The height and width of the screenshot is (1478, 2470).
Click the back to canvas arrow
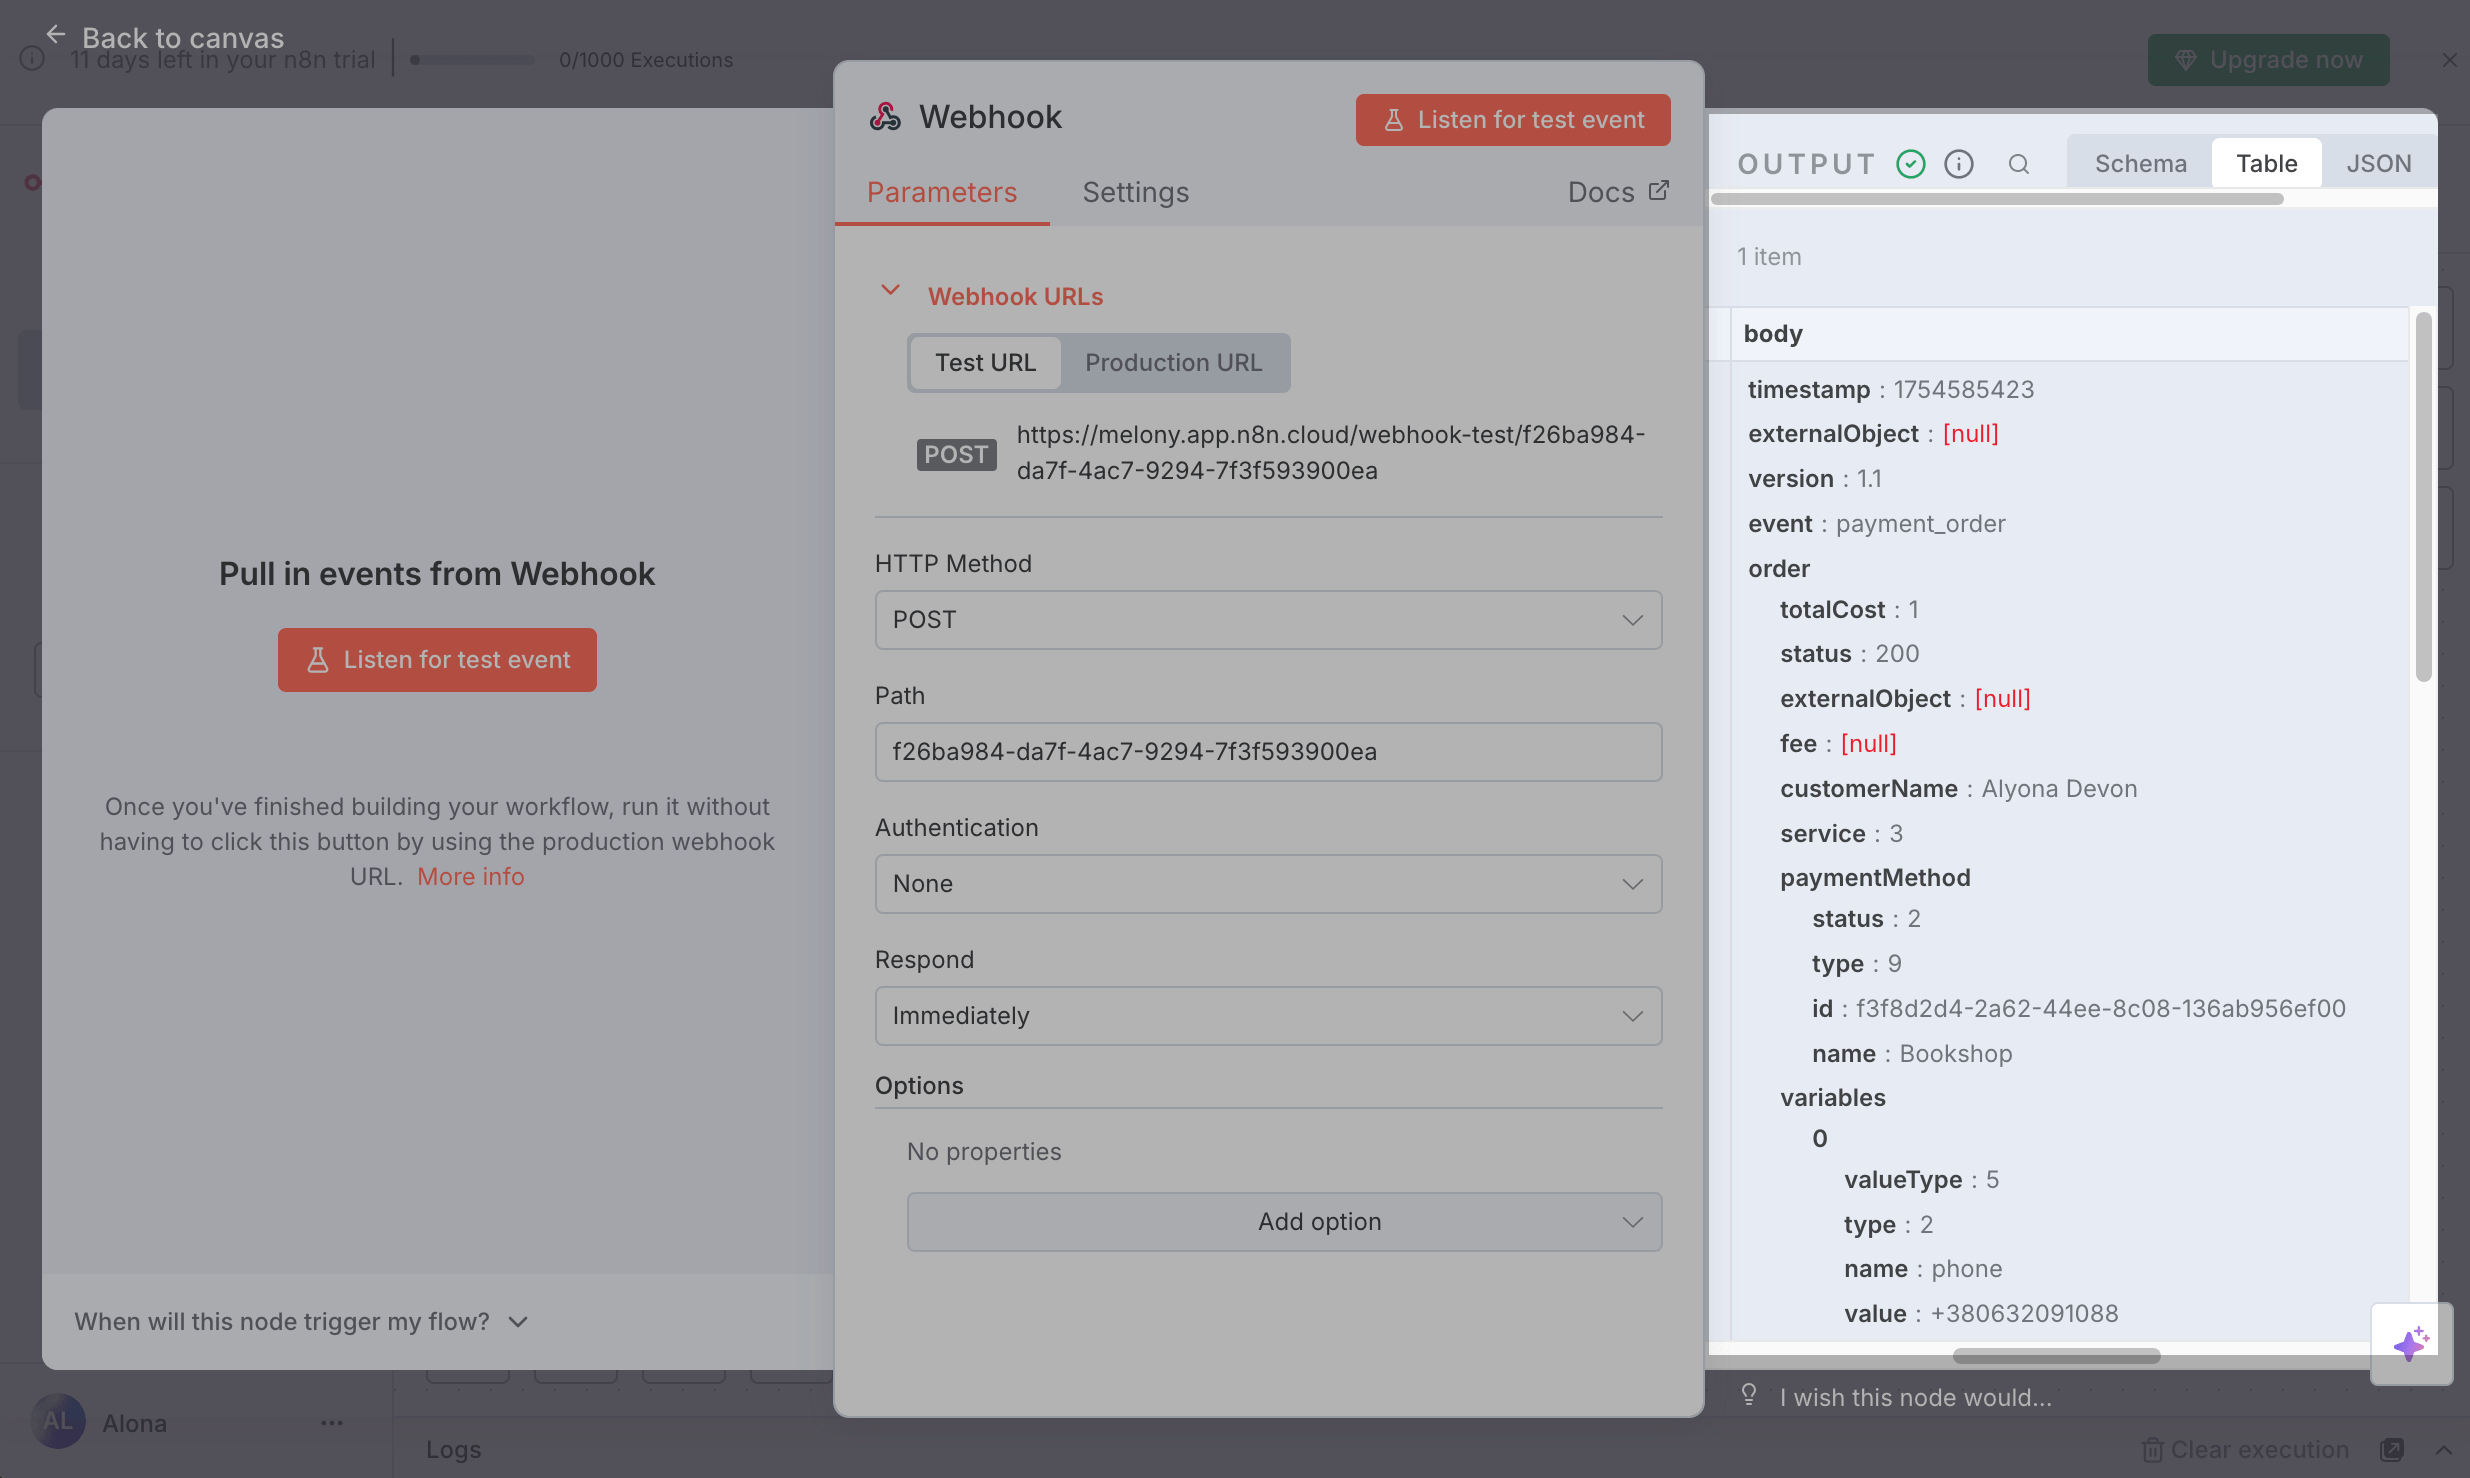point(56,35)
